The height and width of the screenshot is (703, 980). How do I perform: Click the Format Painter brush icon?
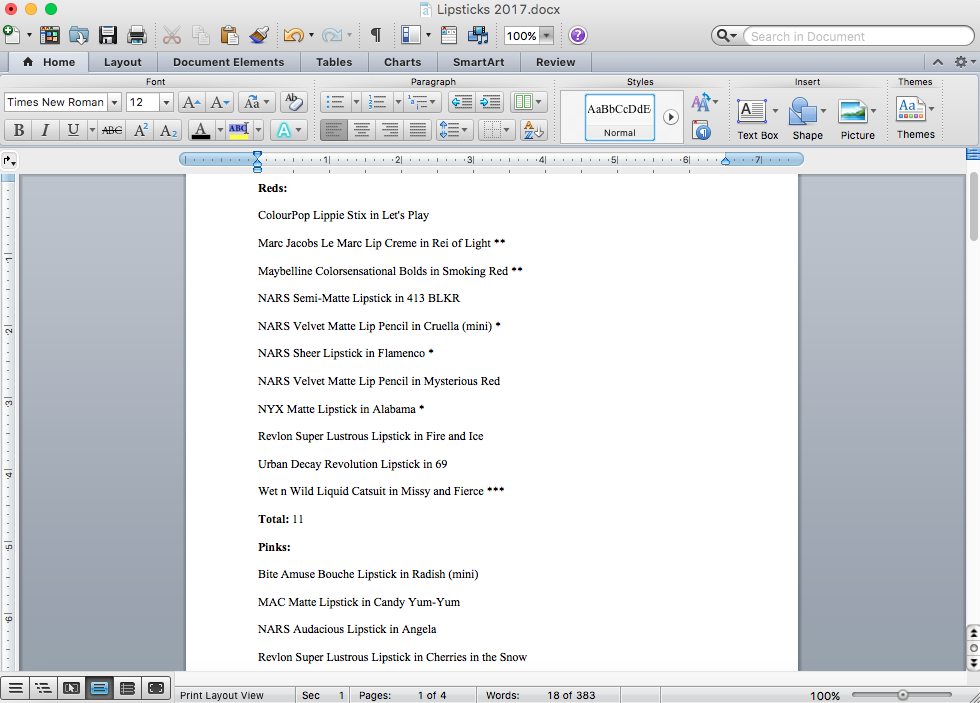click(259, 35)
